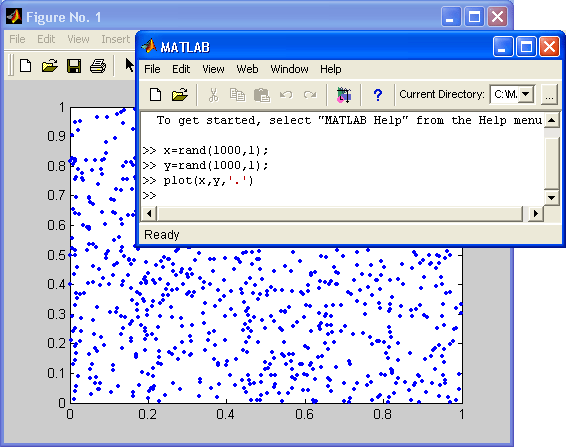Viewport: 566px width, 447px height.
Task: Click the MATLAB title bar text
Action: point(185,47)
